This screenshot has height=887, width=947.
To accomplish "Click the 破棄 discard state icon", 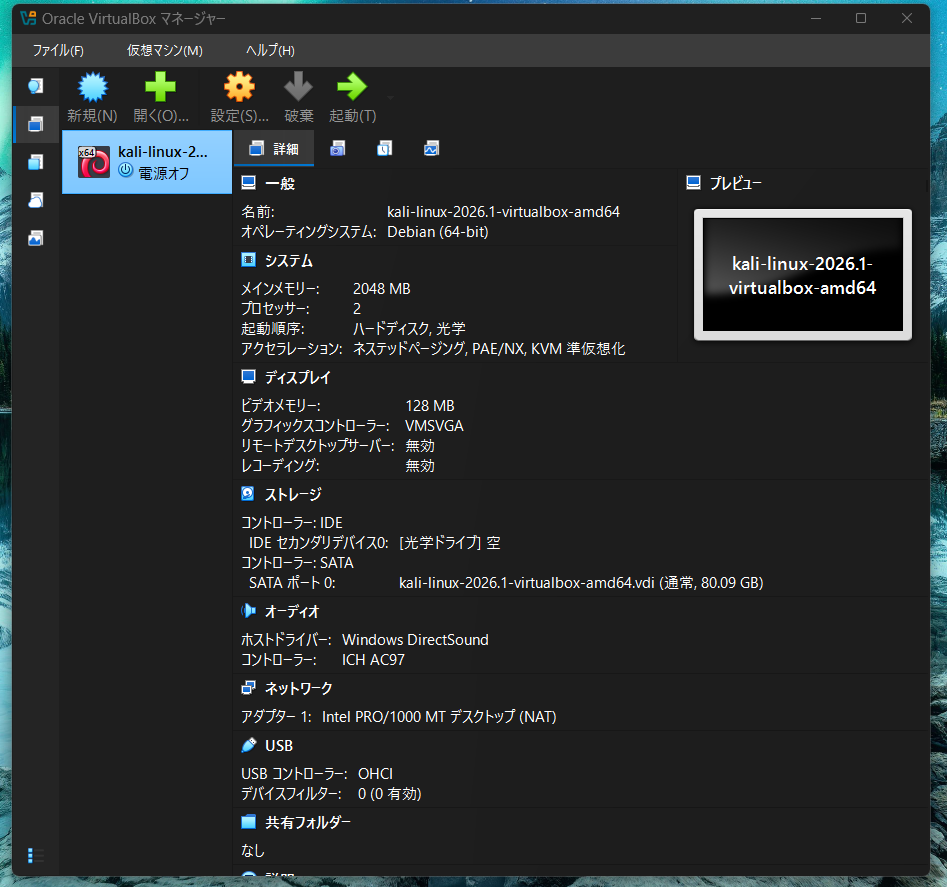I will tap(297, 95).
